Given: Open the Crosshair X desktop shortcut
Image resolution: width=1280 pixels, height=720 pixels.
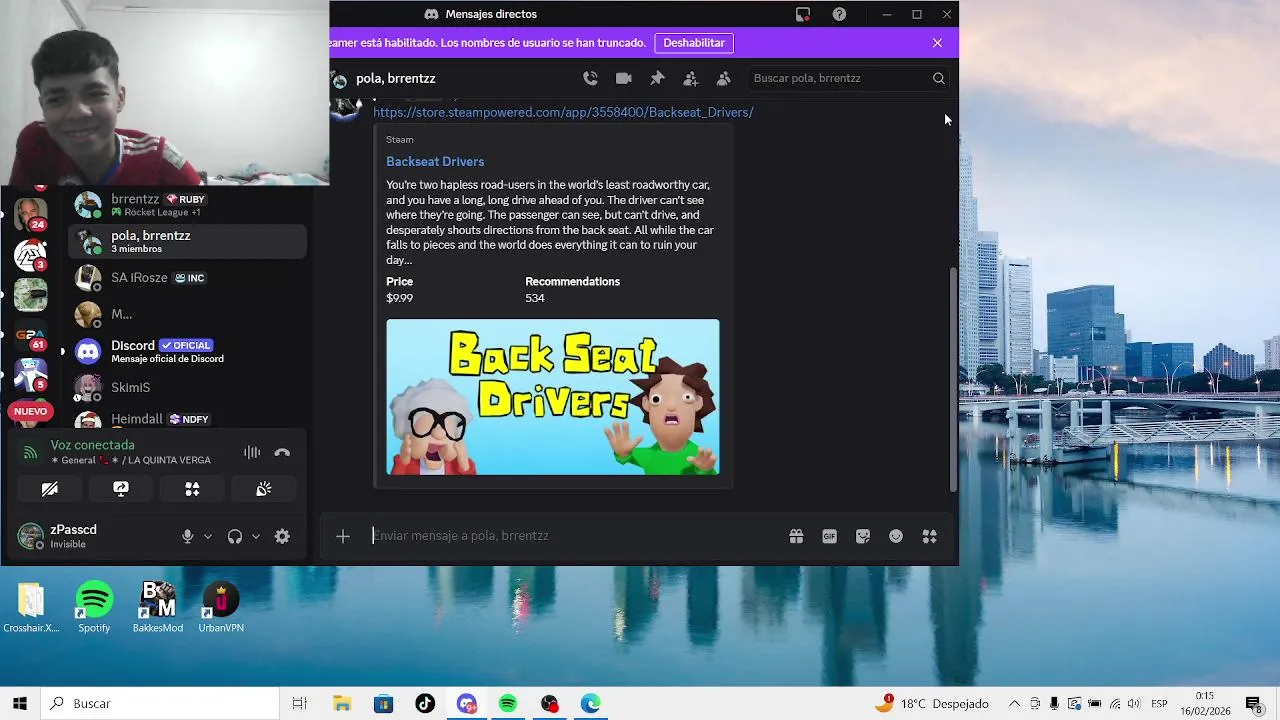Looking at the screenshot, I should [x=31, y=607].
